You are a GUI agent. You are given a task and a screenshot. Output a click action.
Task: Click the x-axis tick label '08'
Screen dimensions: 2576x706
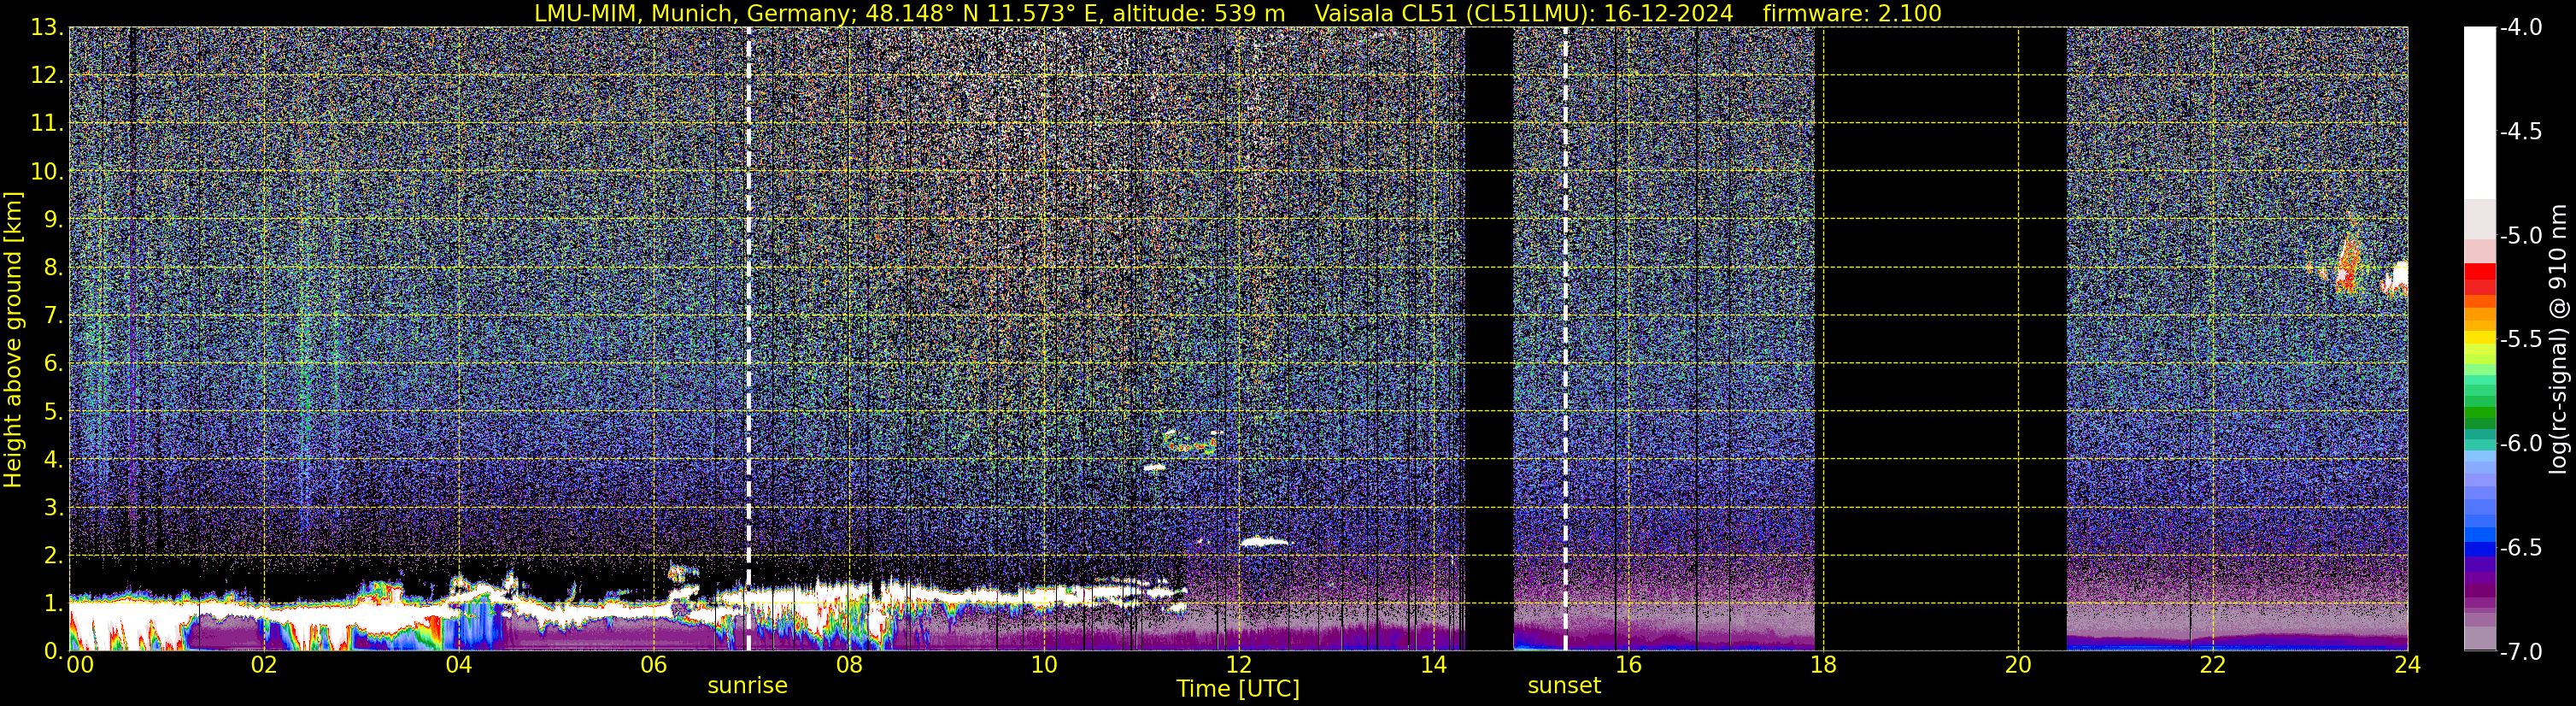[x=848, y=665]
